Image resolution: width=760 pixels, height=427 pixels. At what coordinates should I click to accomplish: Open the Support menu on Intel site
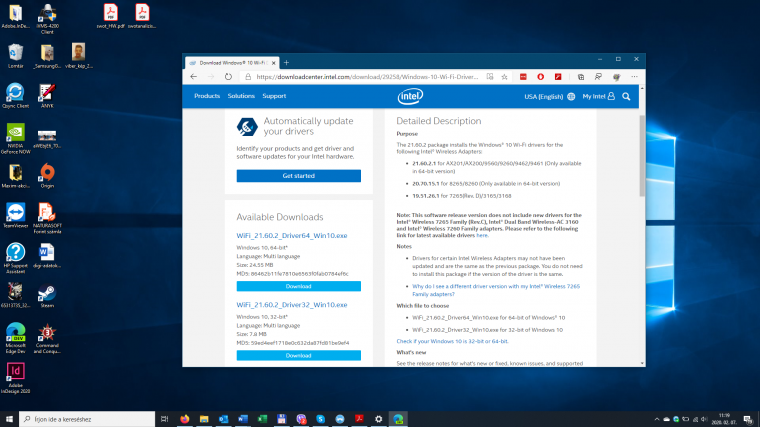[x=274, y=96]
